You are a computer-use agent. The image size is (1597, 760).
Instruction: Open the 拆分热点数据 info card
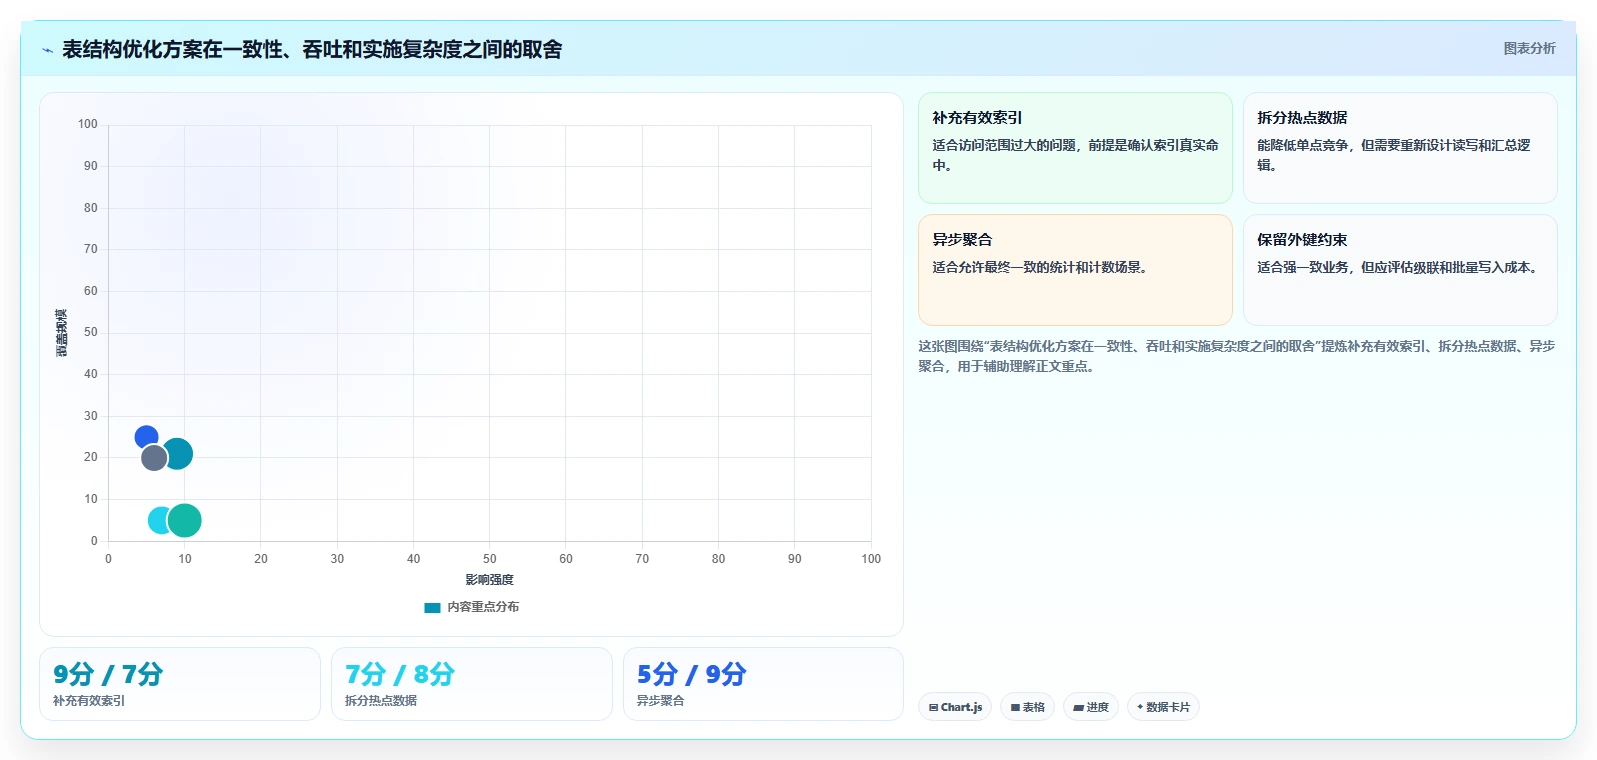click(1400, 148)
